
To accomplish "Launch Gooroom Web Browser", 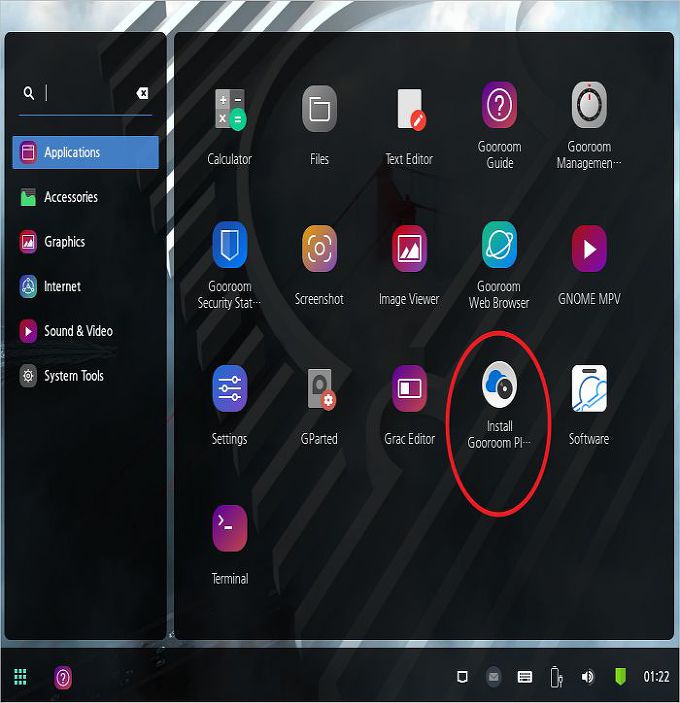I will coord(499,247).
